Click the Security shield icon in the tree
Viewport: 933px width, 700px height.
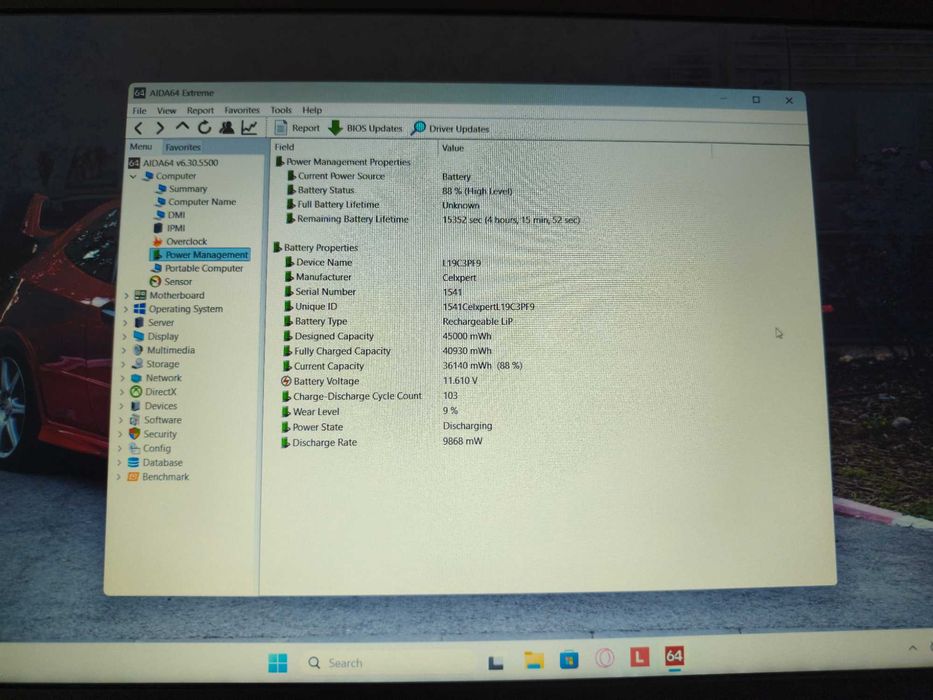click(135, 434)
